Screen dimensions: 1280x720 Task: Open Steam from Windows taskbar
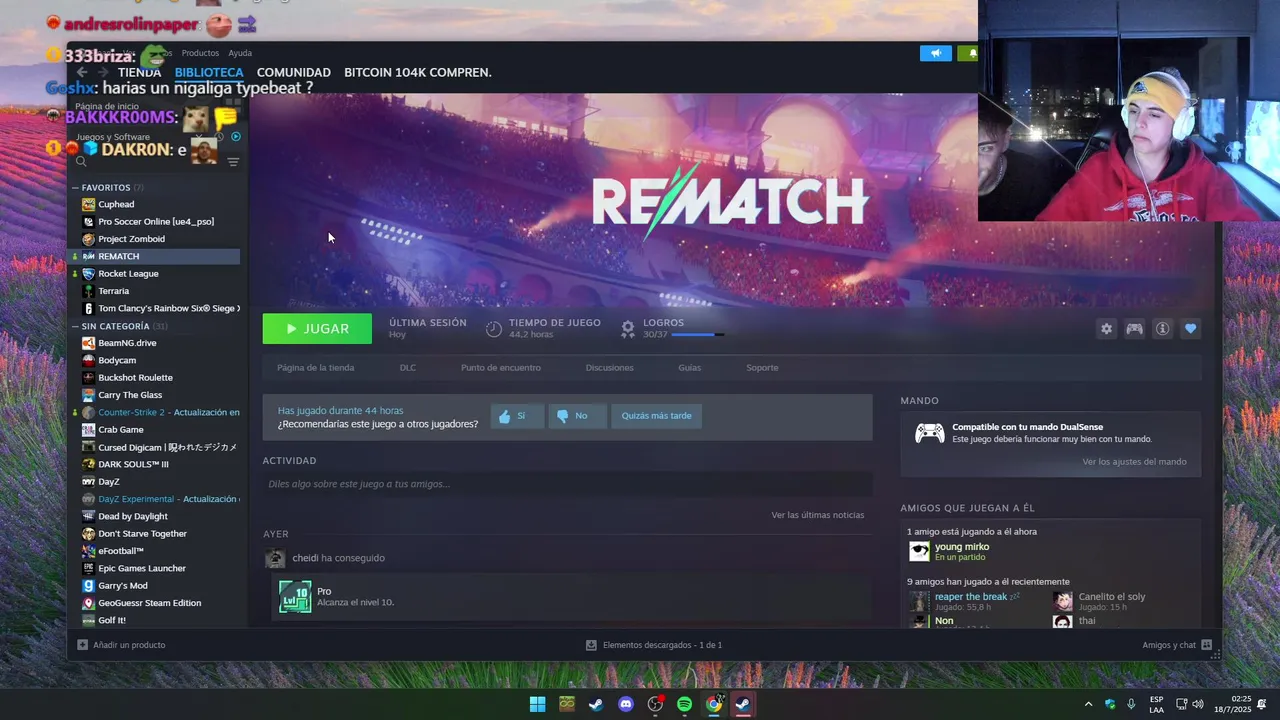[742, 704]
